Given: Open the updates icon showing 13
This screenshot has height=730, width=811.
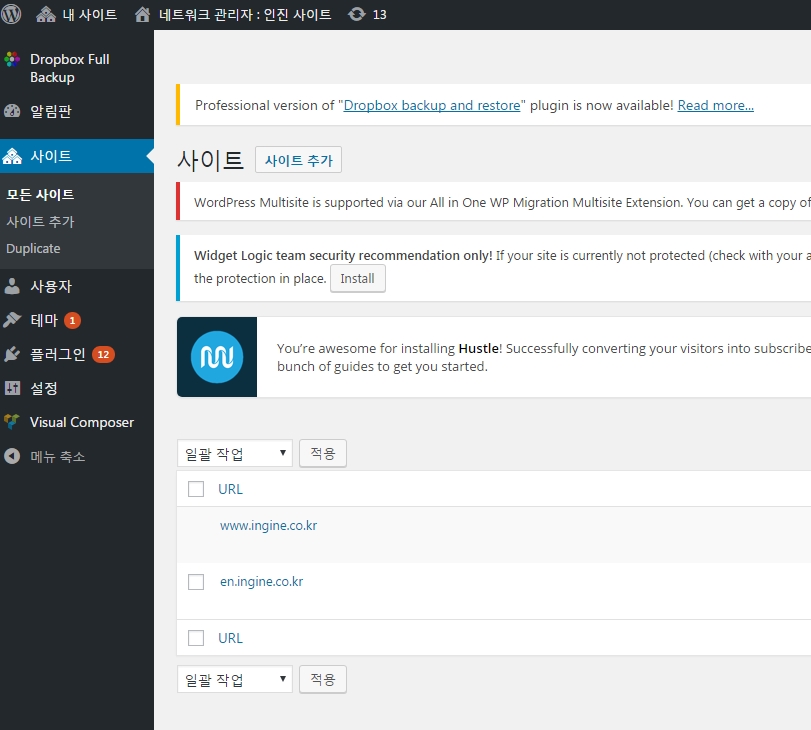Looking at the screenshot, I should coord(356,14).
